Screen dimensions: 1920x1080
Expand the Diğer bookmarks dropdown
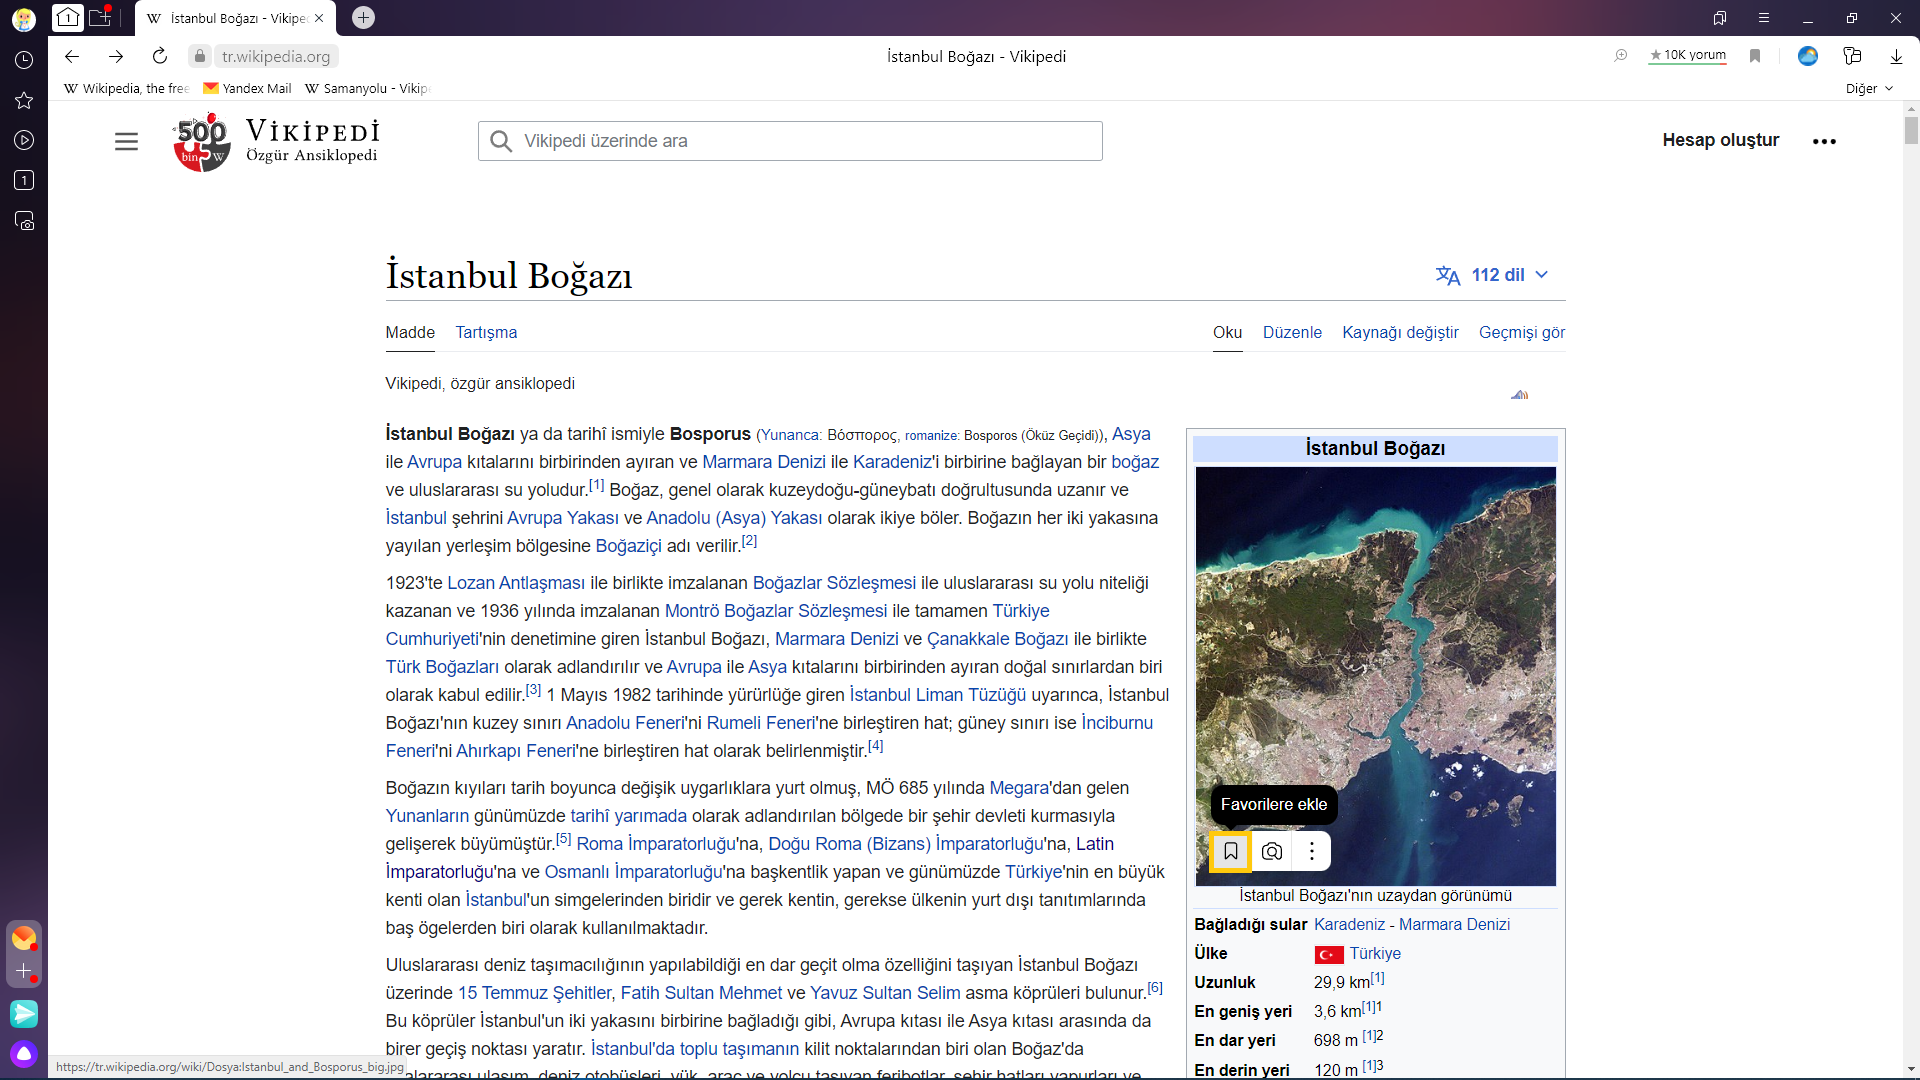(x=1869, y=88)
